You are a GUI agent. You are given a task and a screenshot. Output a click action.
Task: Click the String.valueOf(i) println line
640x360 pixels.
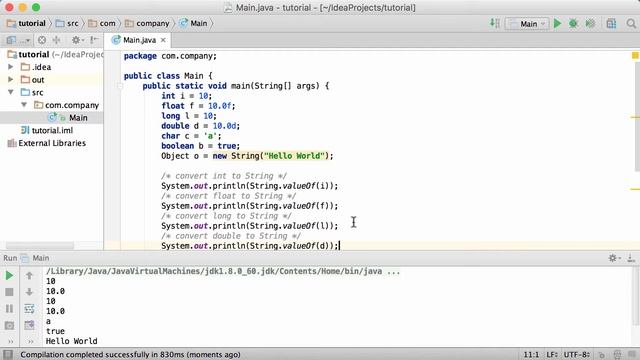point(249,186)
